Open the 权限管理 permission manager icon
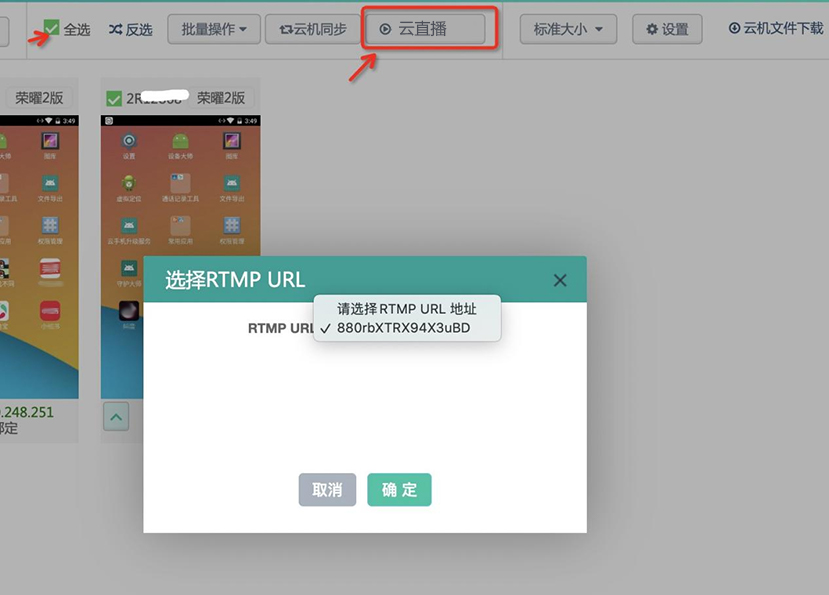Viewport: 829px width, 595px height. [230, 228]
